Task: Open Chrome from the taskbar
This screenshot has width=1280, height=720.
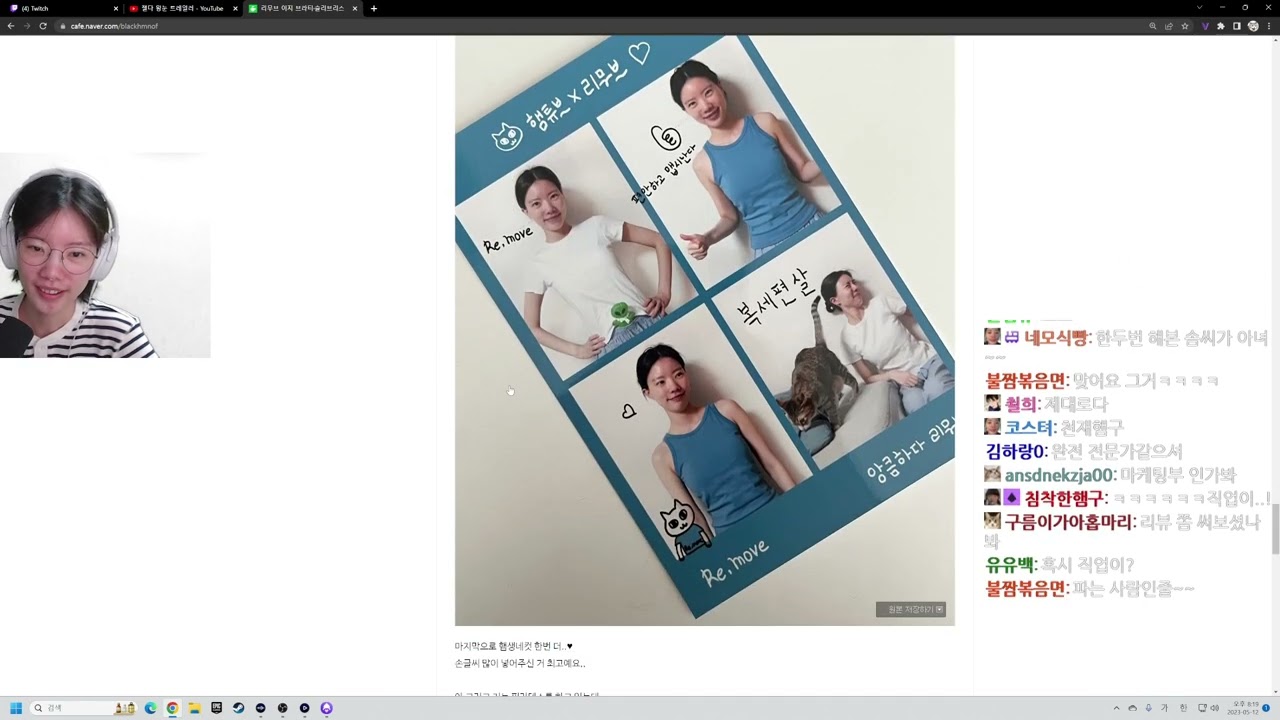Action: pos(172,708)
